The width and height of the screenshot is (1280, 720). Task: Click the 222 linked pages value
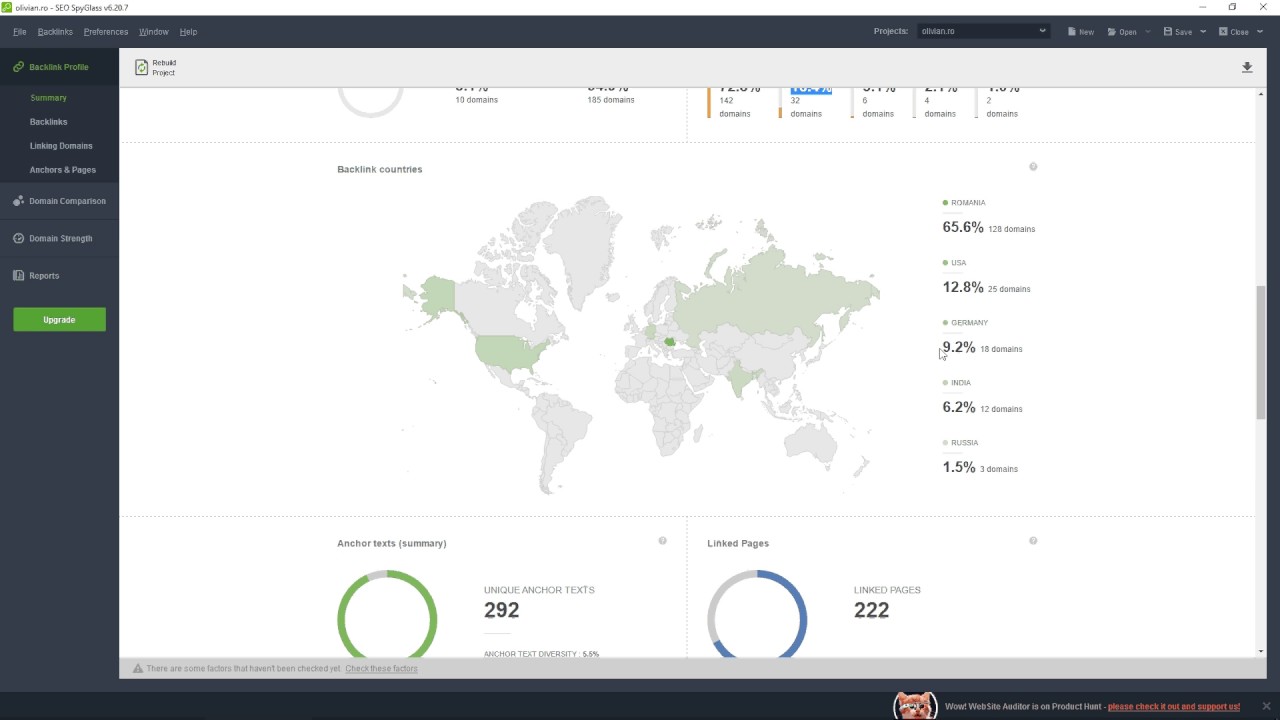click(x=872, y=610)
